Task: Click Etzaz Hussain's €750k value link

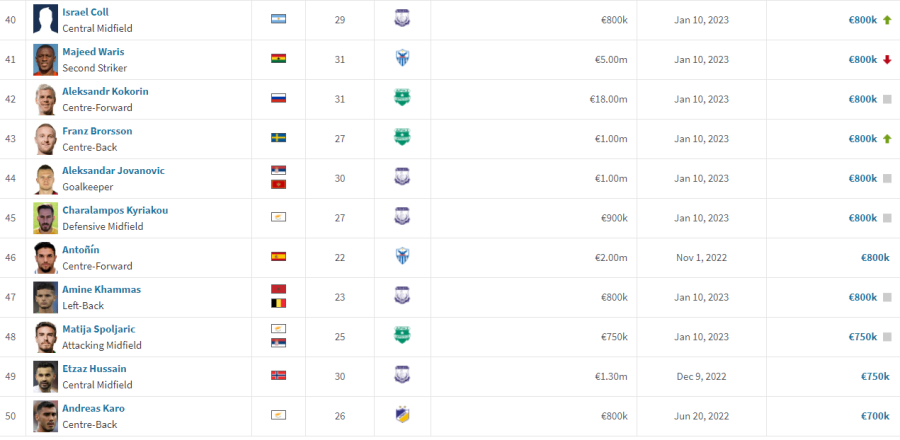Action: point(875,376)
